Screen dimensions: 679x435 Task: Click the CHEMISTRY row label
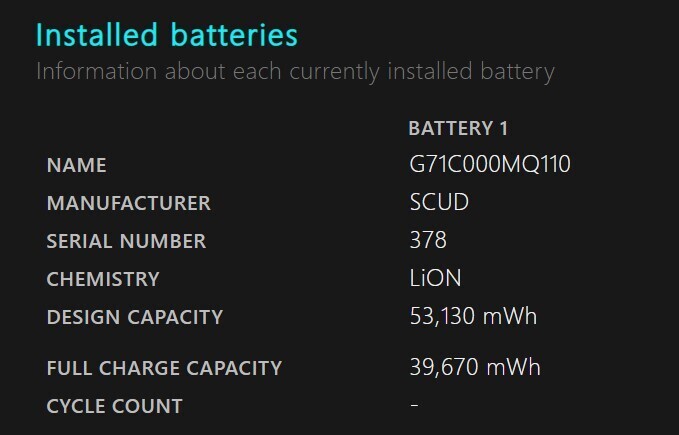click(103, 279)
